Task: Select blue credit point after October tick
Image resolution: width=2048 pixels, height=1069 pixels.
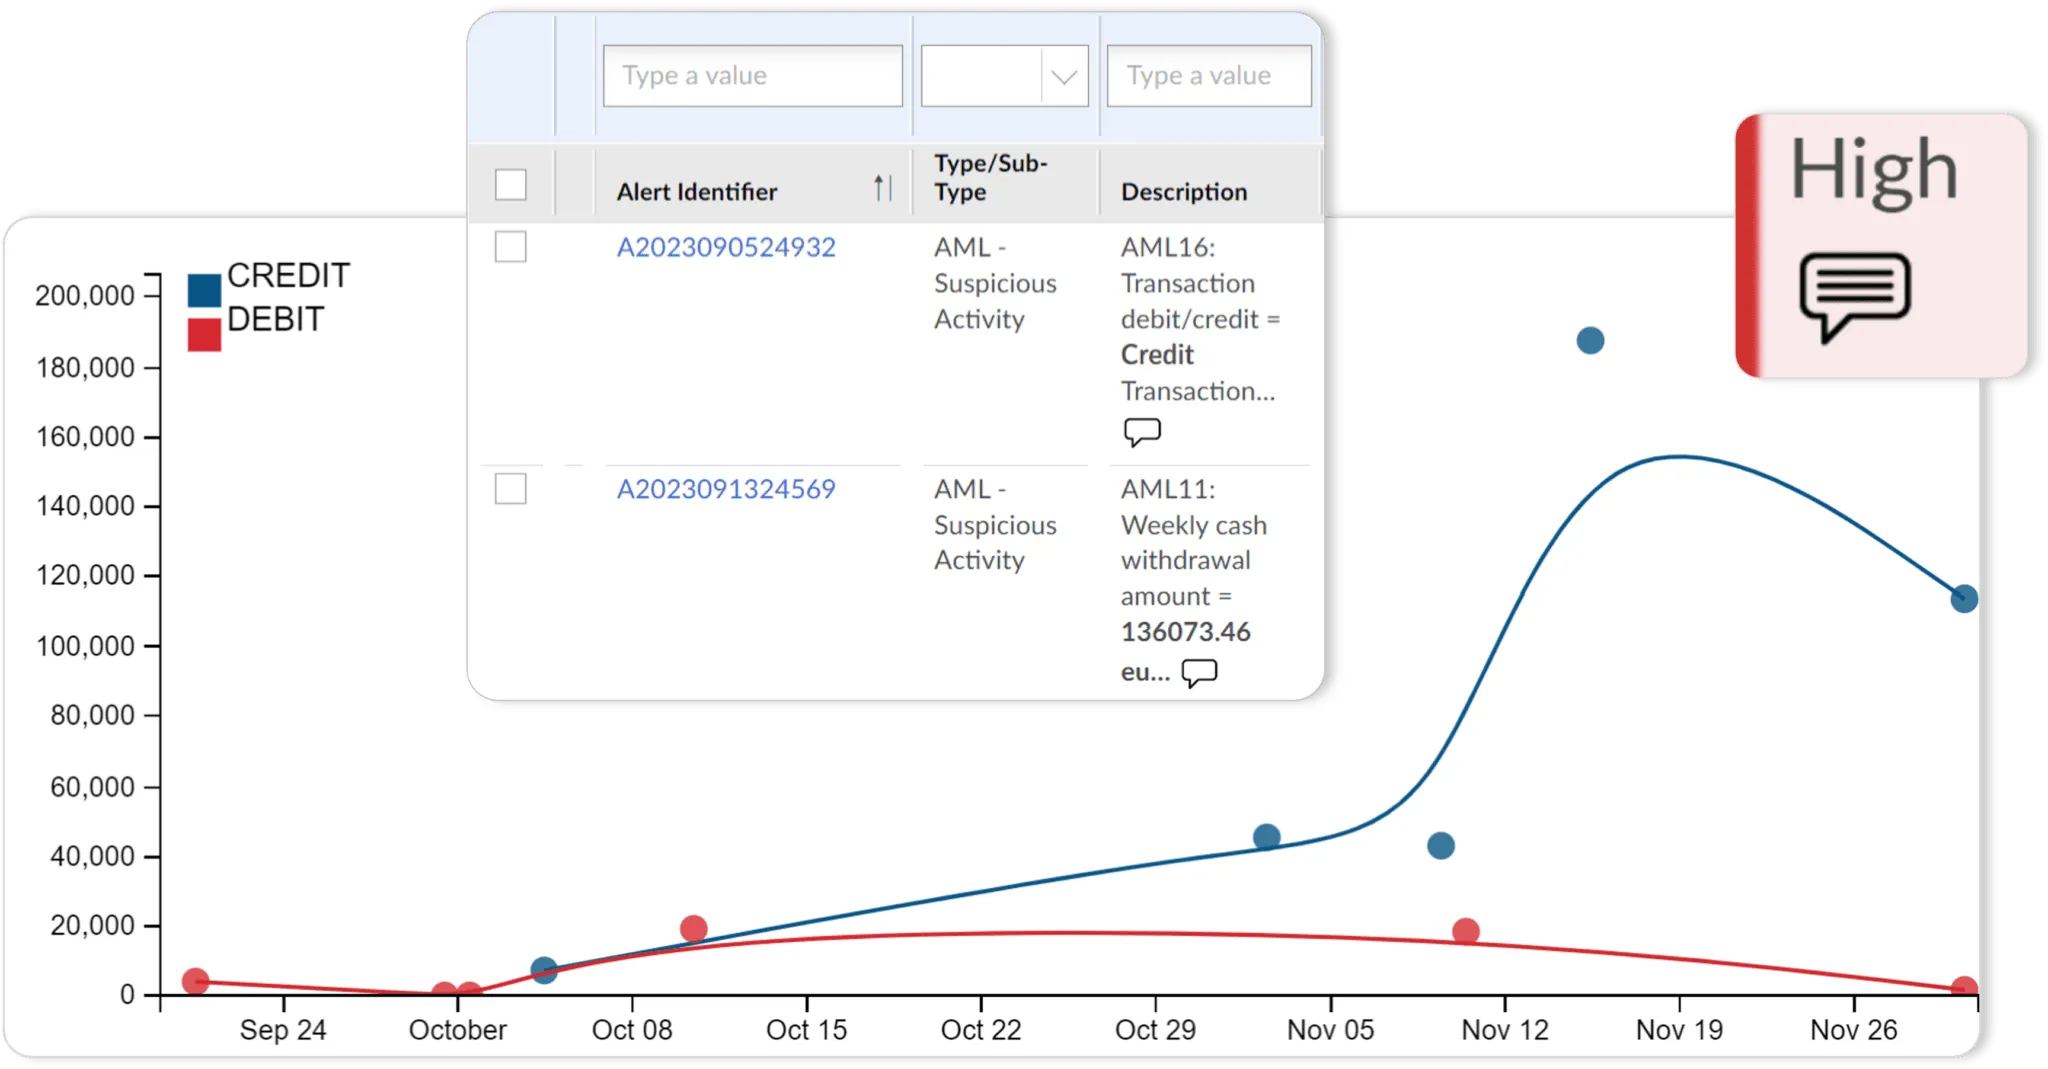Action: click(544, 970)
